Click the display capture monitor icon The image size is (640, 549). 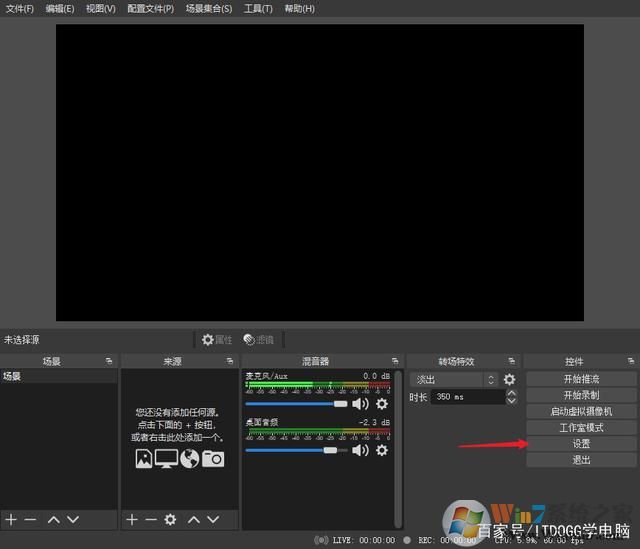(166, 458)
